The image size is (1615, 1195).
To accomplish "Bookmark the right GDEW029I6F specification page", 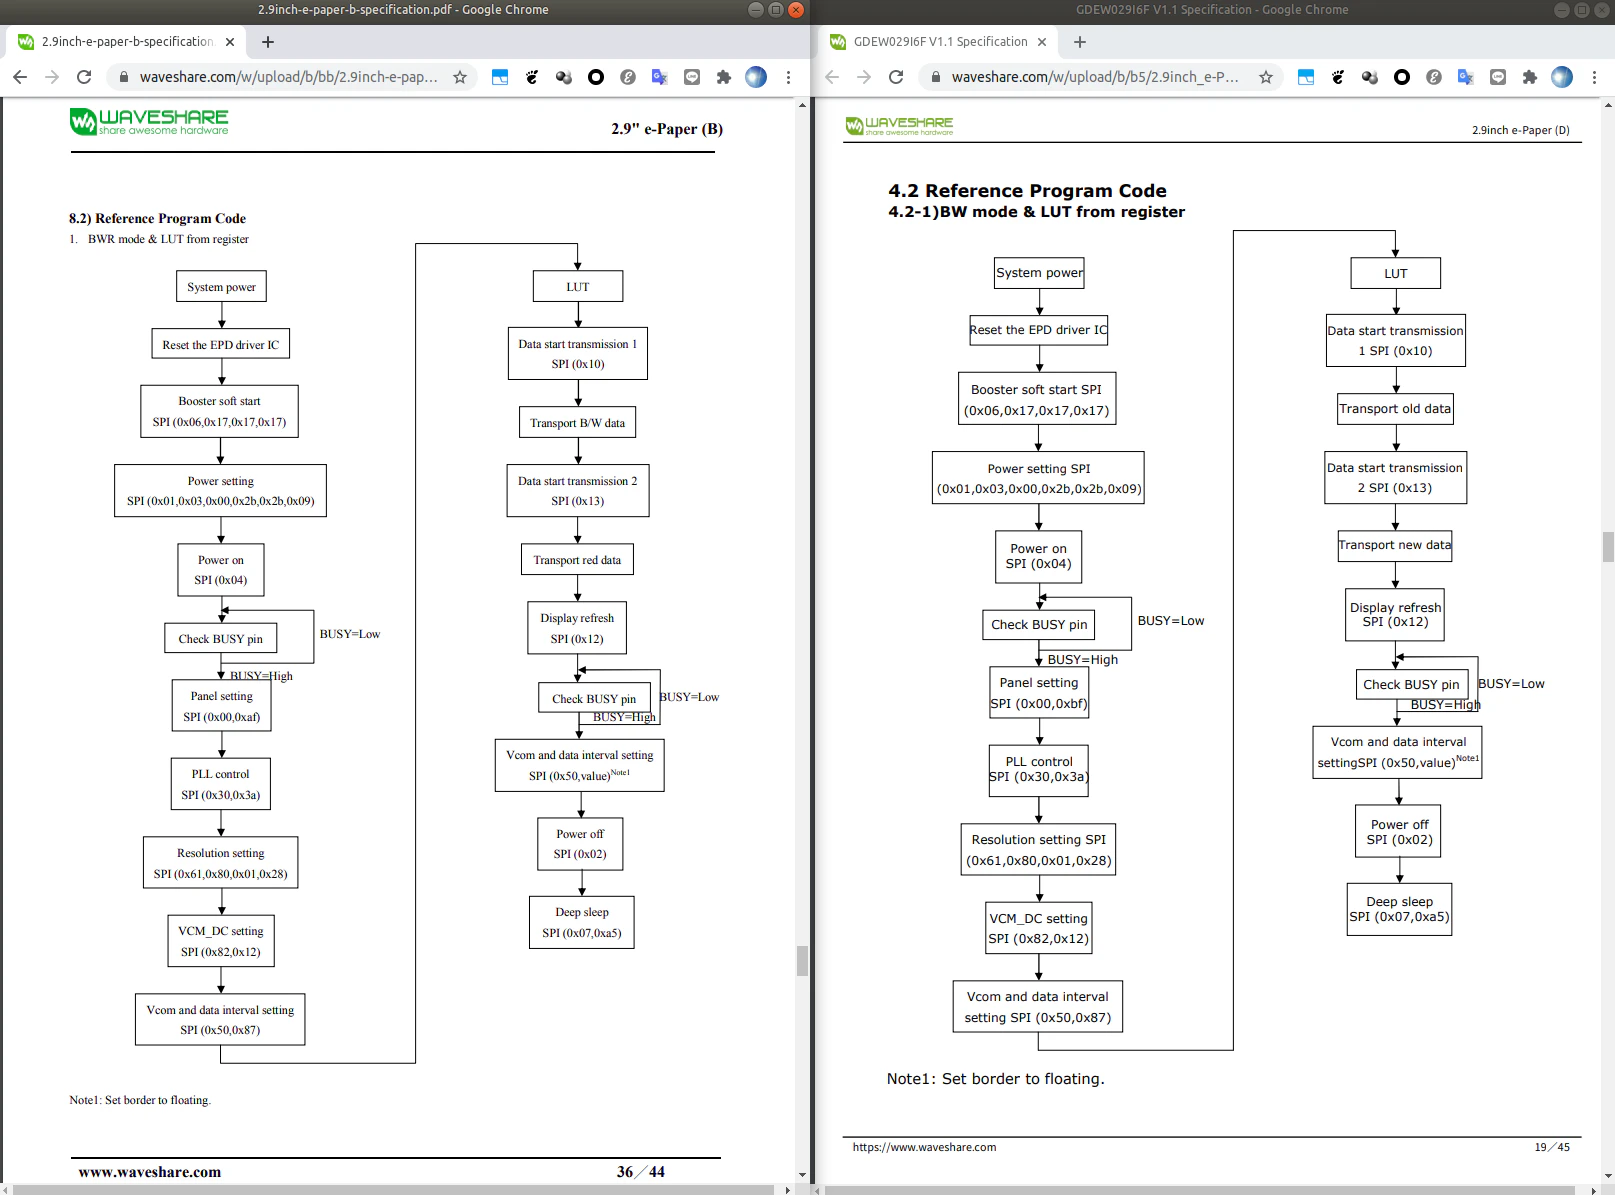I will 1266,77.
